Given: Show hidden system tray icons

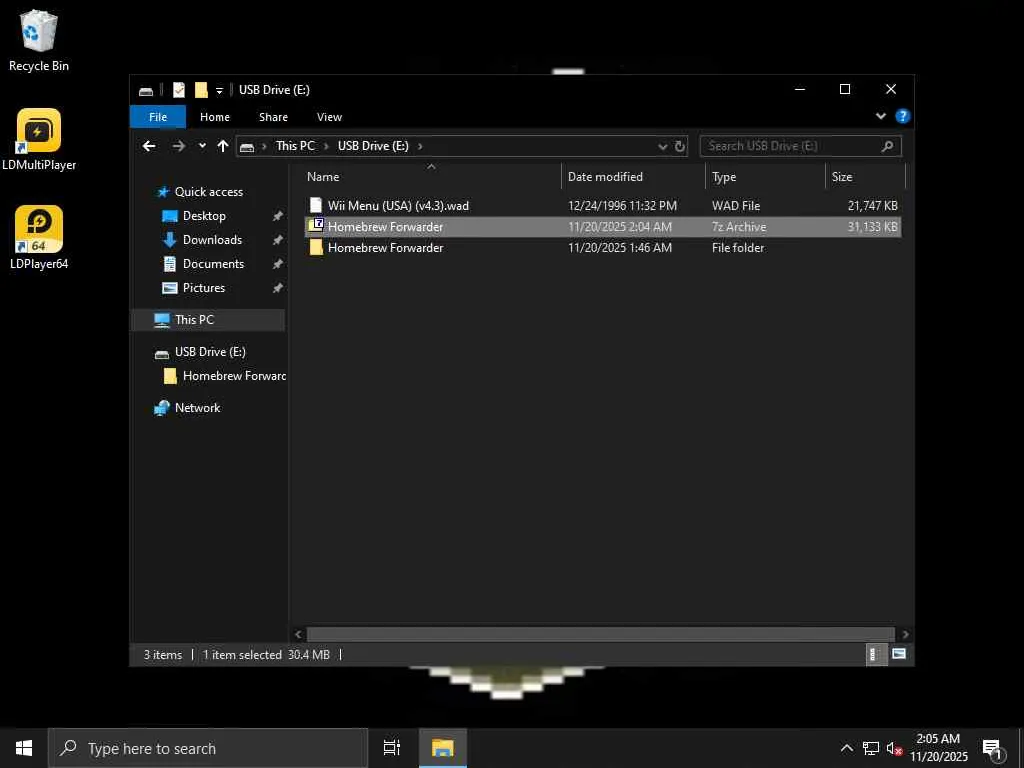Looking at the screenshot, I should pyautogui.click(x=846, y=748).
